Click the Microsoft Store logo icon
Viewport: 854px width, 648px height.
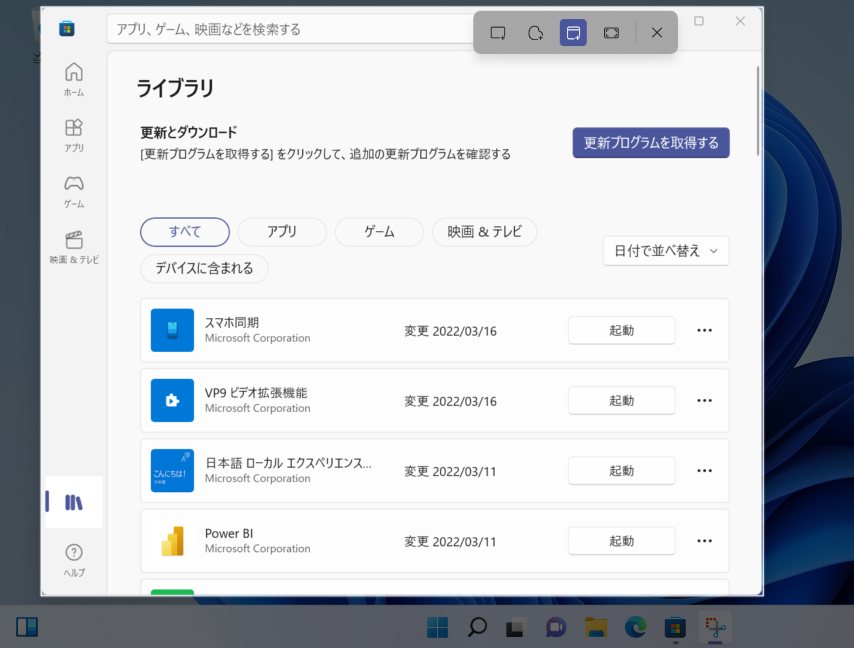pos(66,28)
